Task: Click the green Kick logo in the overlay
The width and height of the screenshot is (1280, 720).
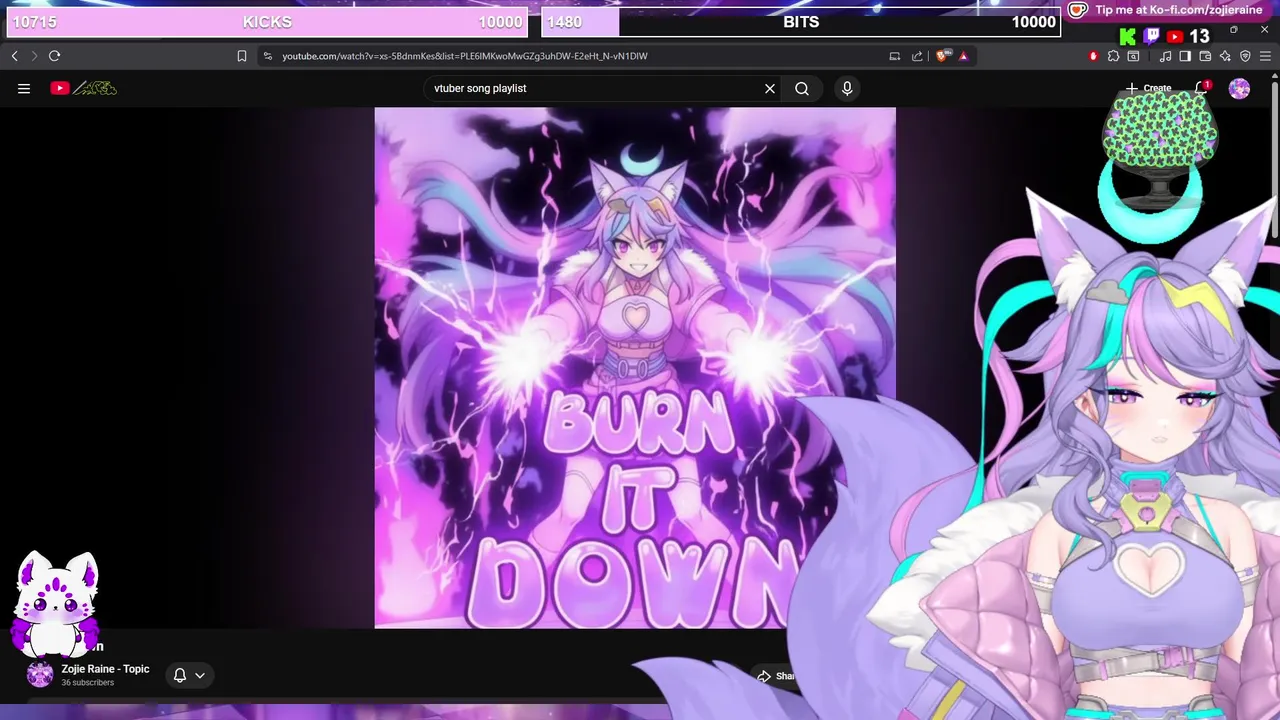Action: 1128,37
